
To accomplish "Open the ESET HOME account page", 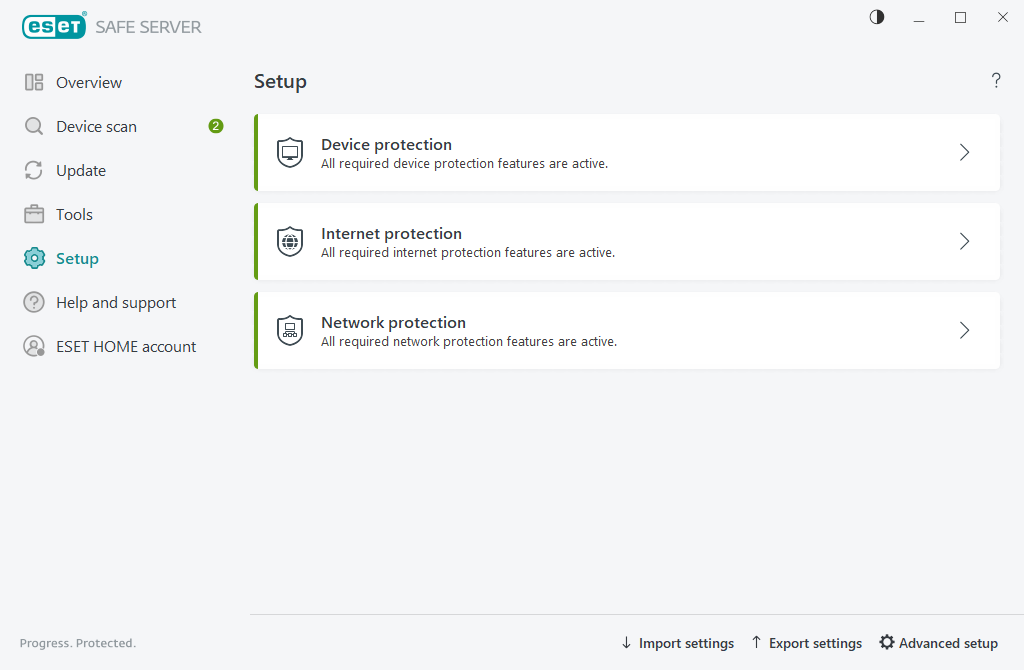I will click(126, 347).
